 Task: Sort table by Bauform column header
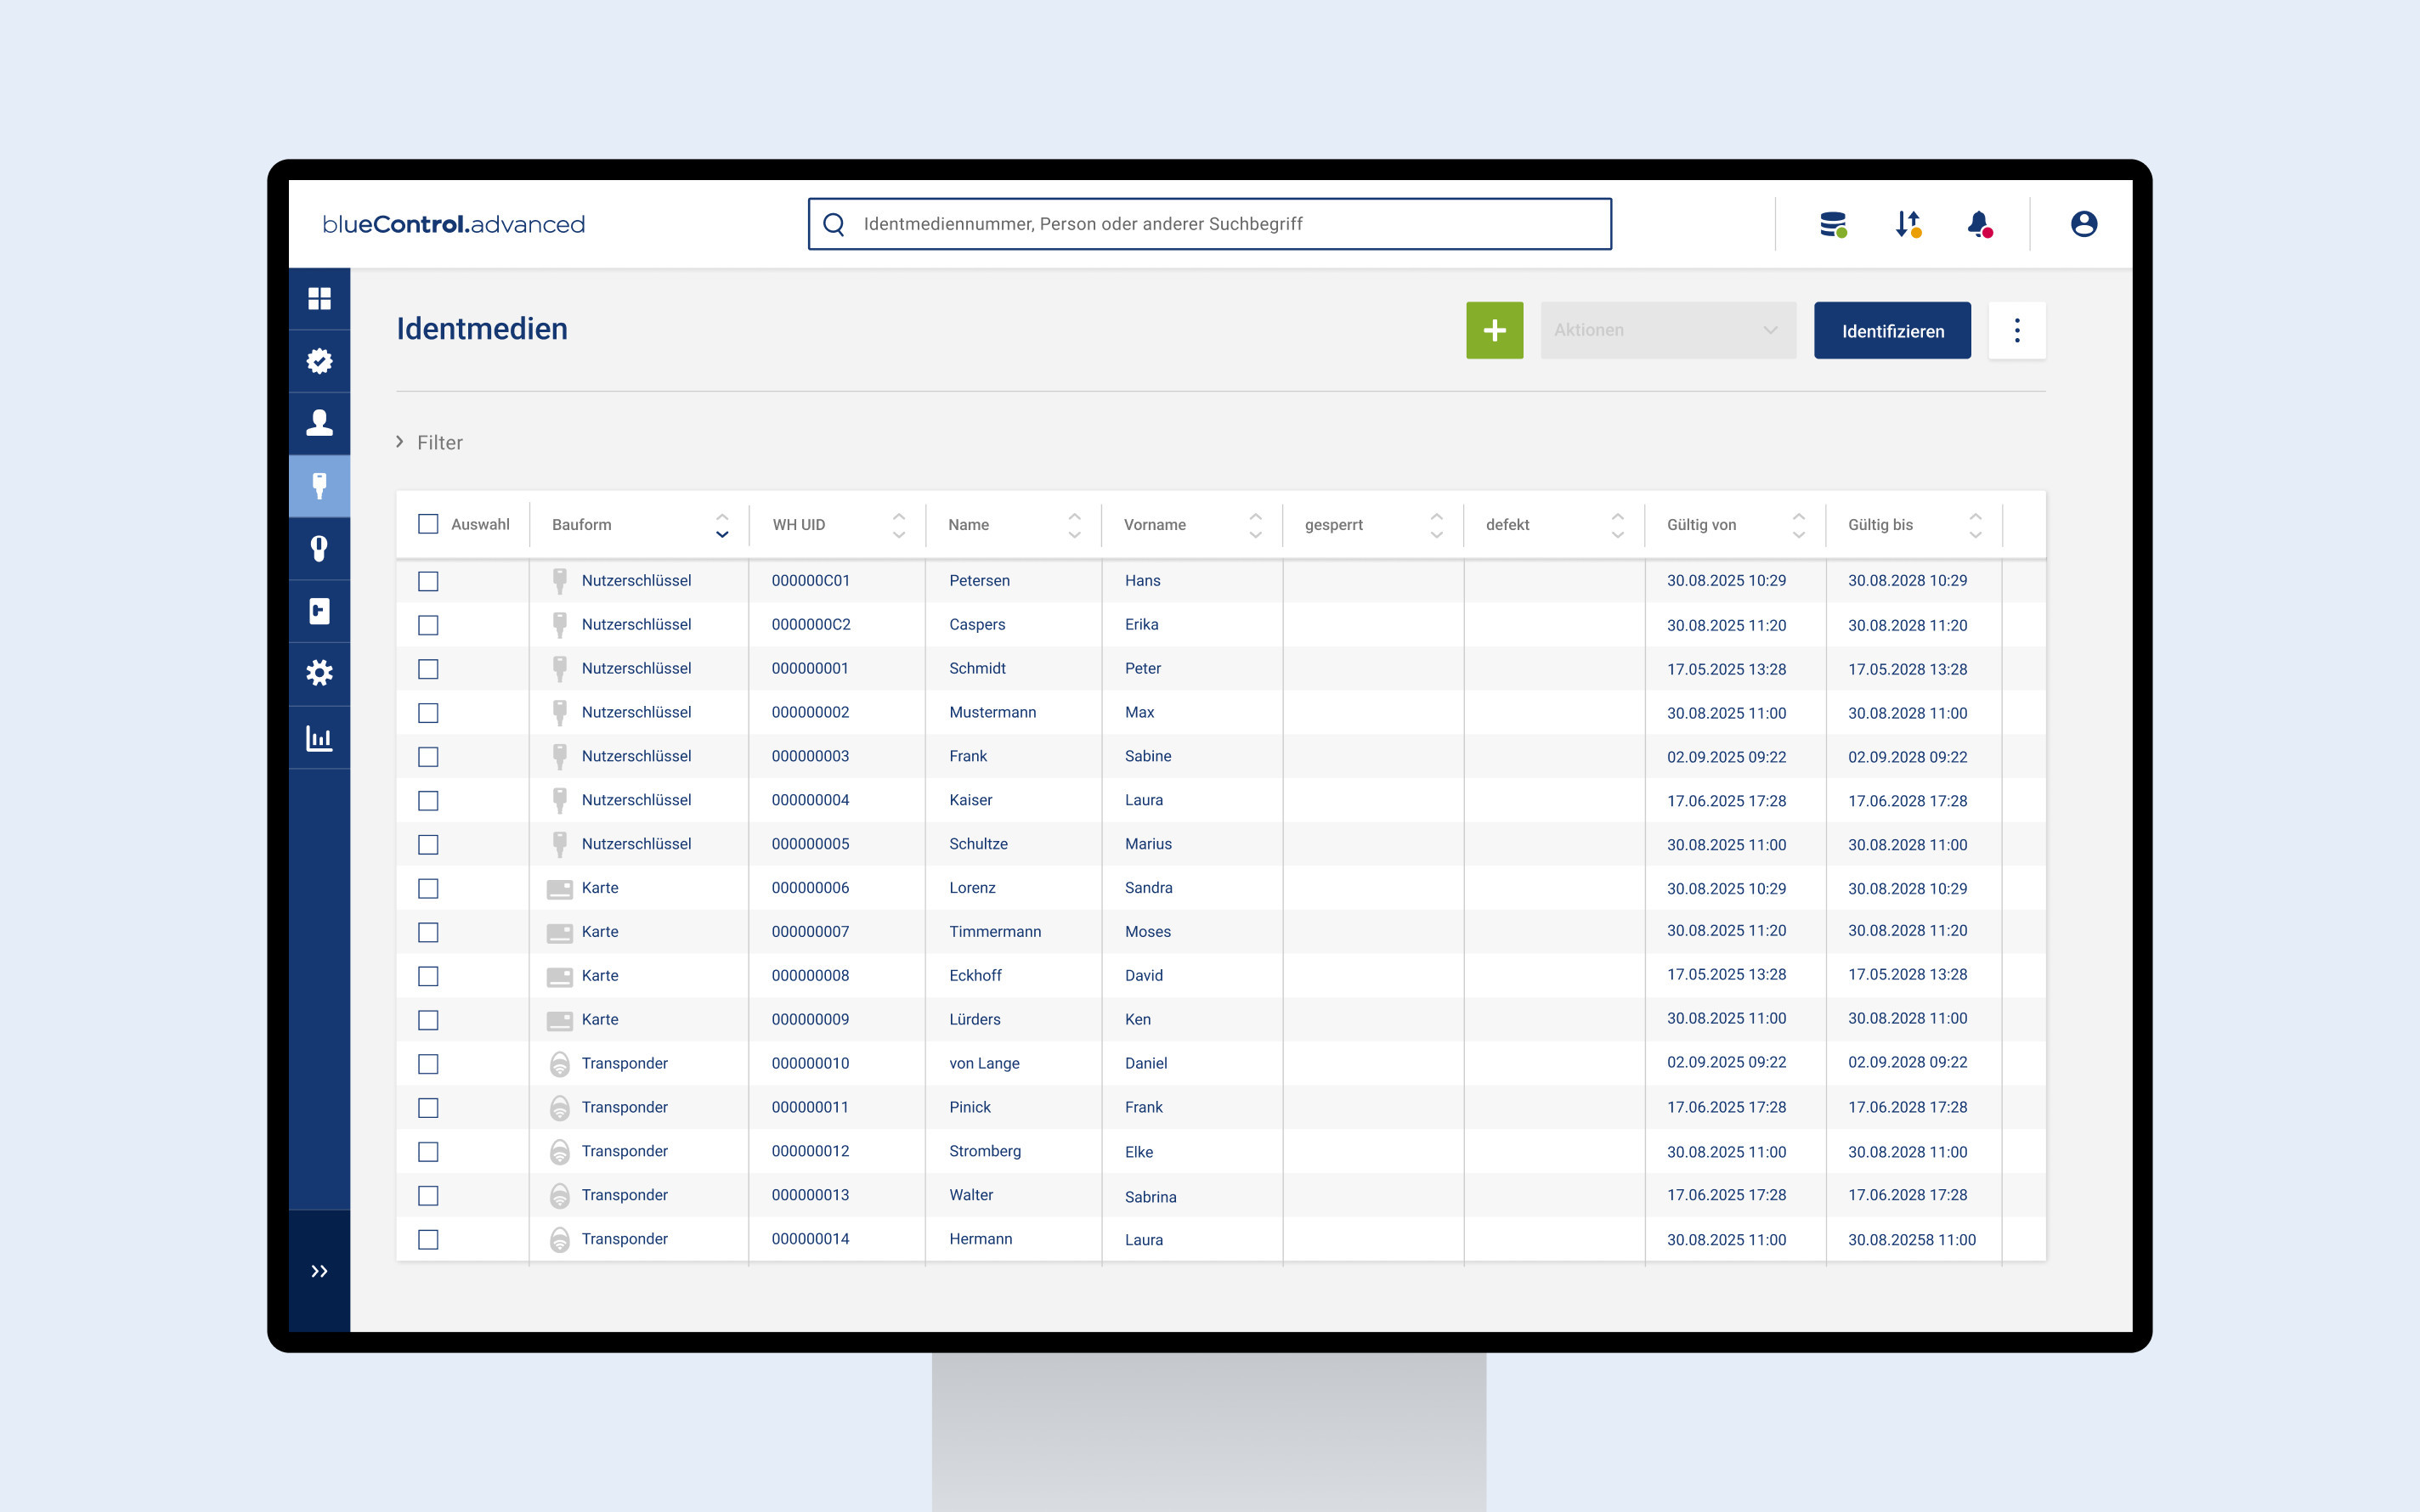(x=582, y=524)
